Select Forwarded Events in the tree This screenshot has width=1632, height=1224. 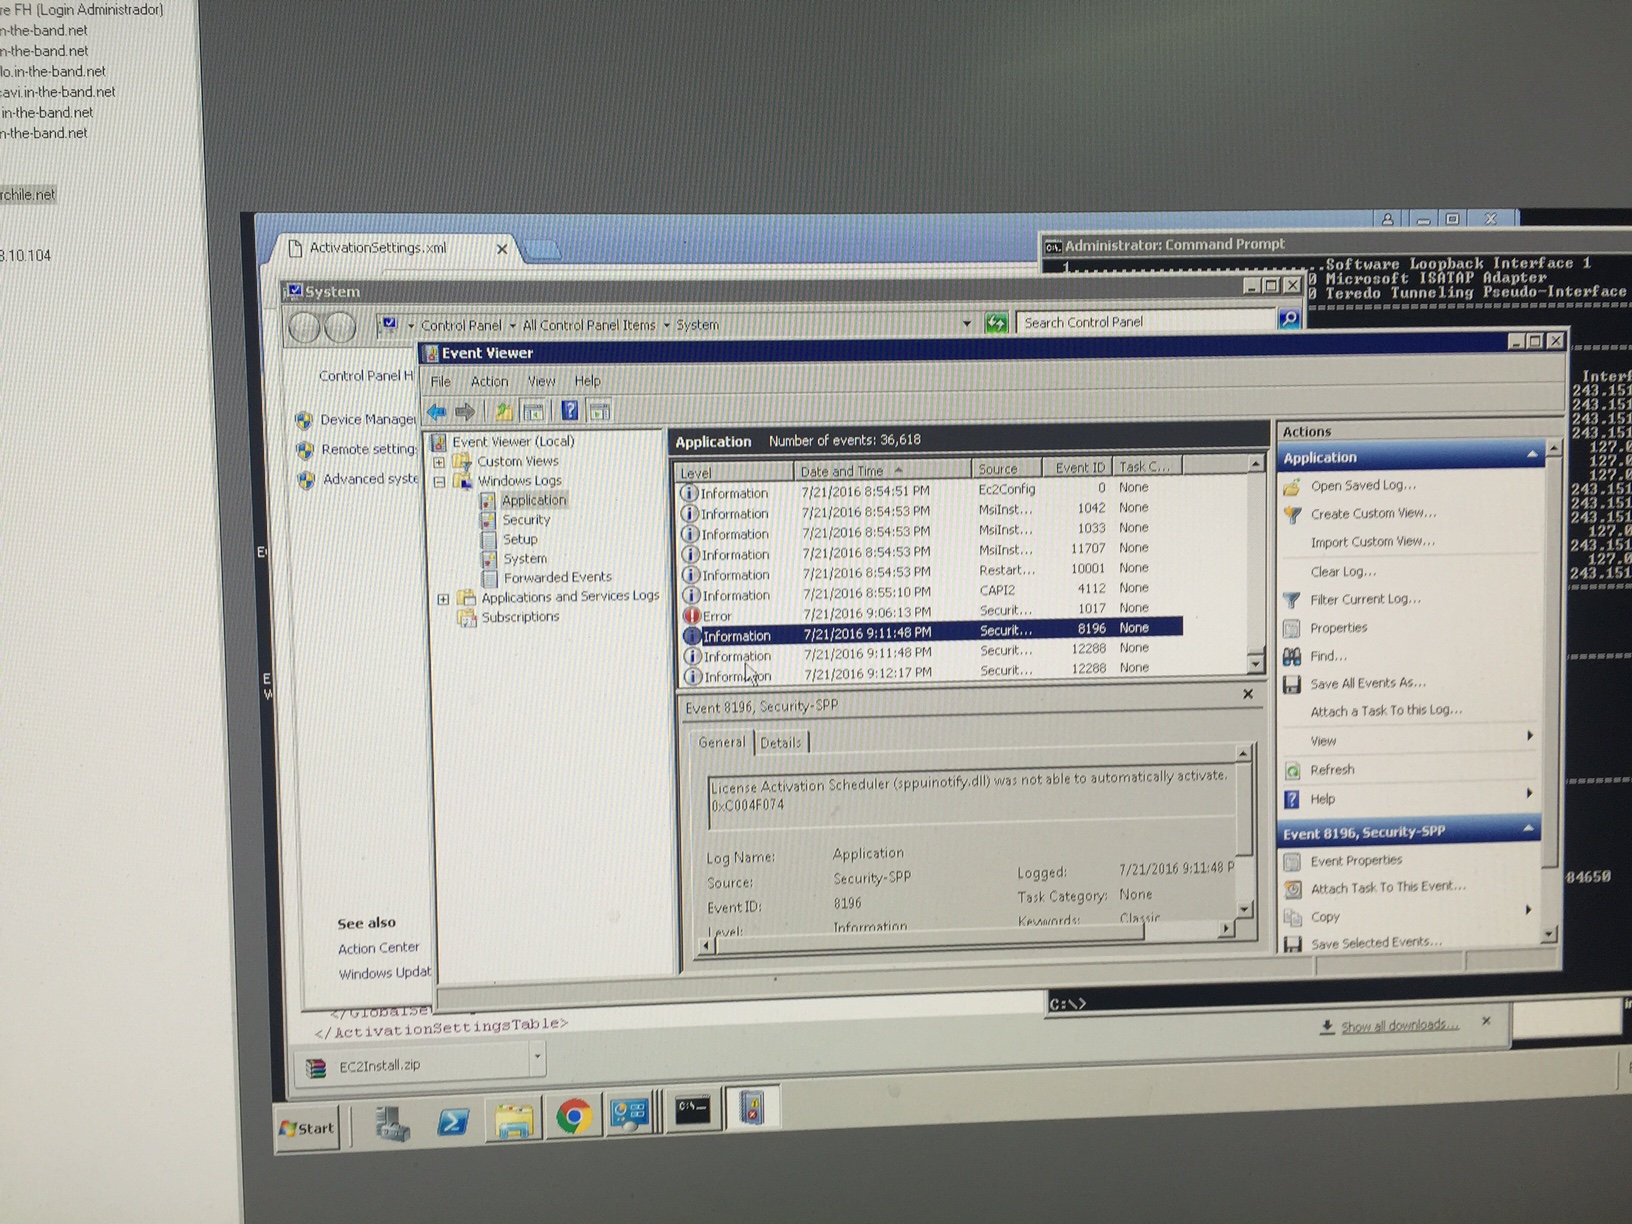click(558, 578)
